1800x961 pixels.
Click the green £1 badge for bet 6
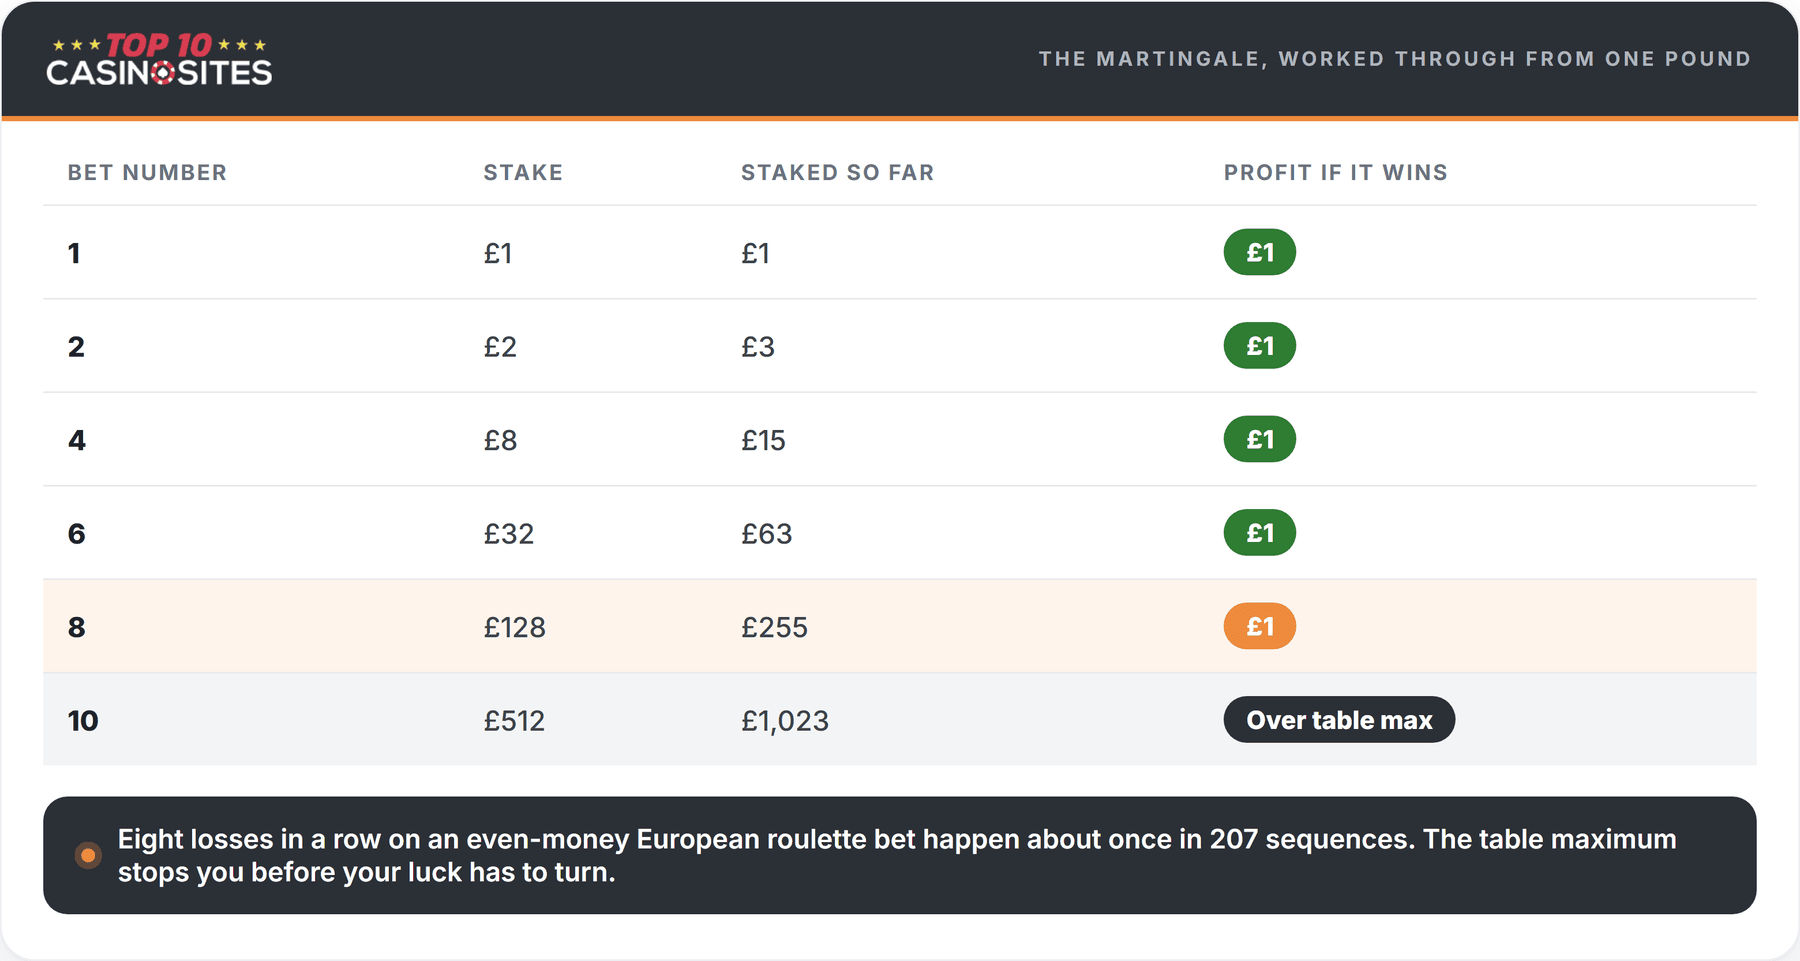[1259, 533]
